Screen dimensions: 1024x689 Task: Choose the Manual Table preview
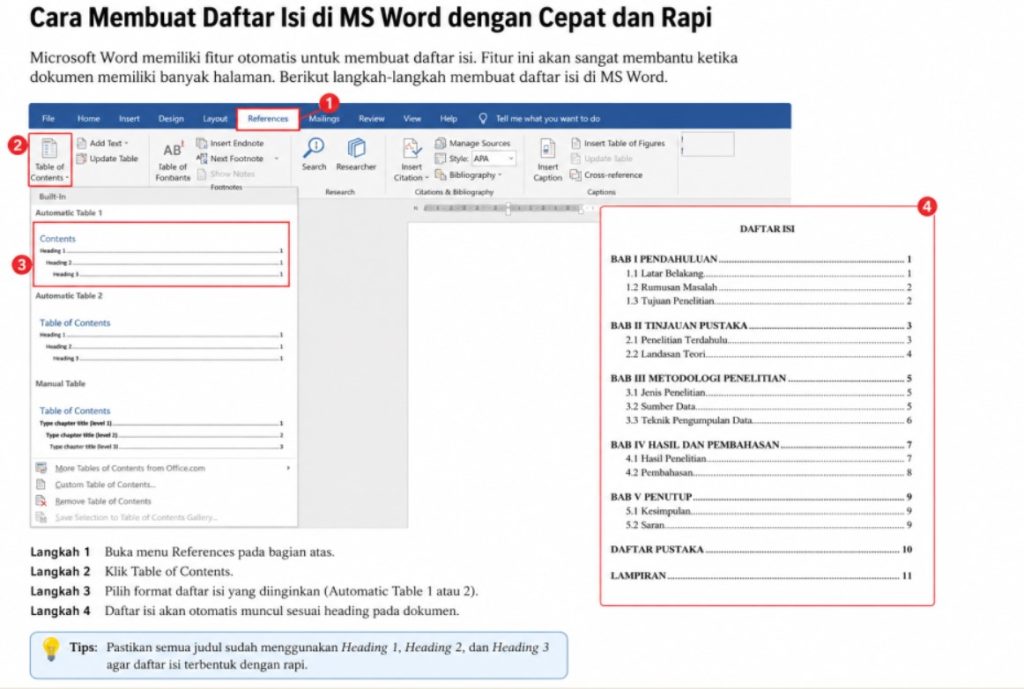point(161,428)
